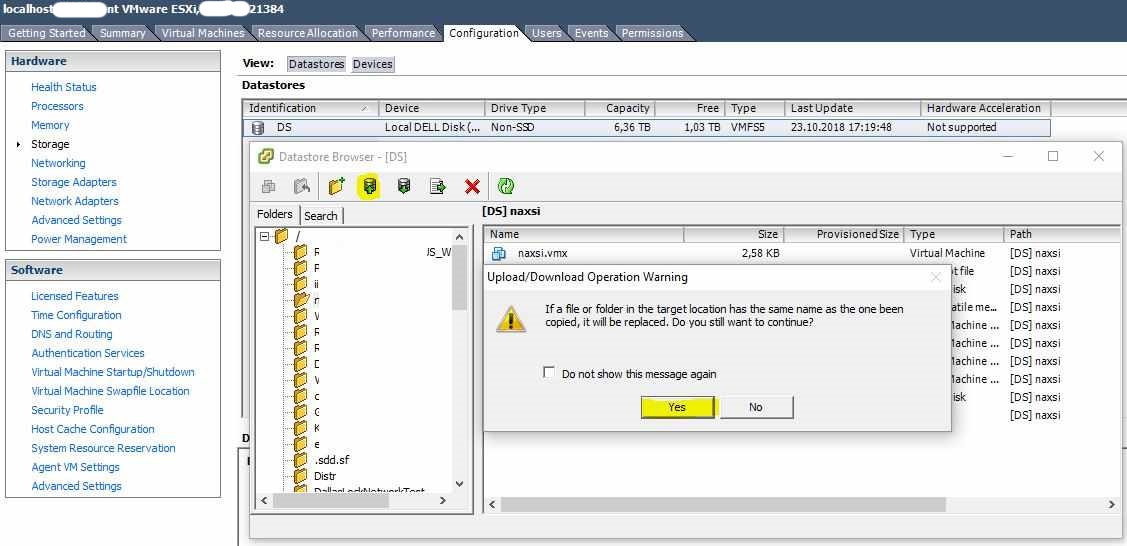Click the Storage arrow marker in Hardware
This screenshot has width=1127, height=546.
point(19,144)
